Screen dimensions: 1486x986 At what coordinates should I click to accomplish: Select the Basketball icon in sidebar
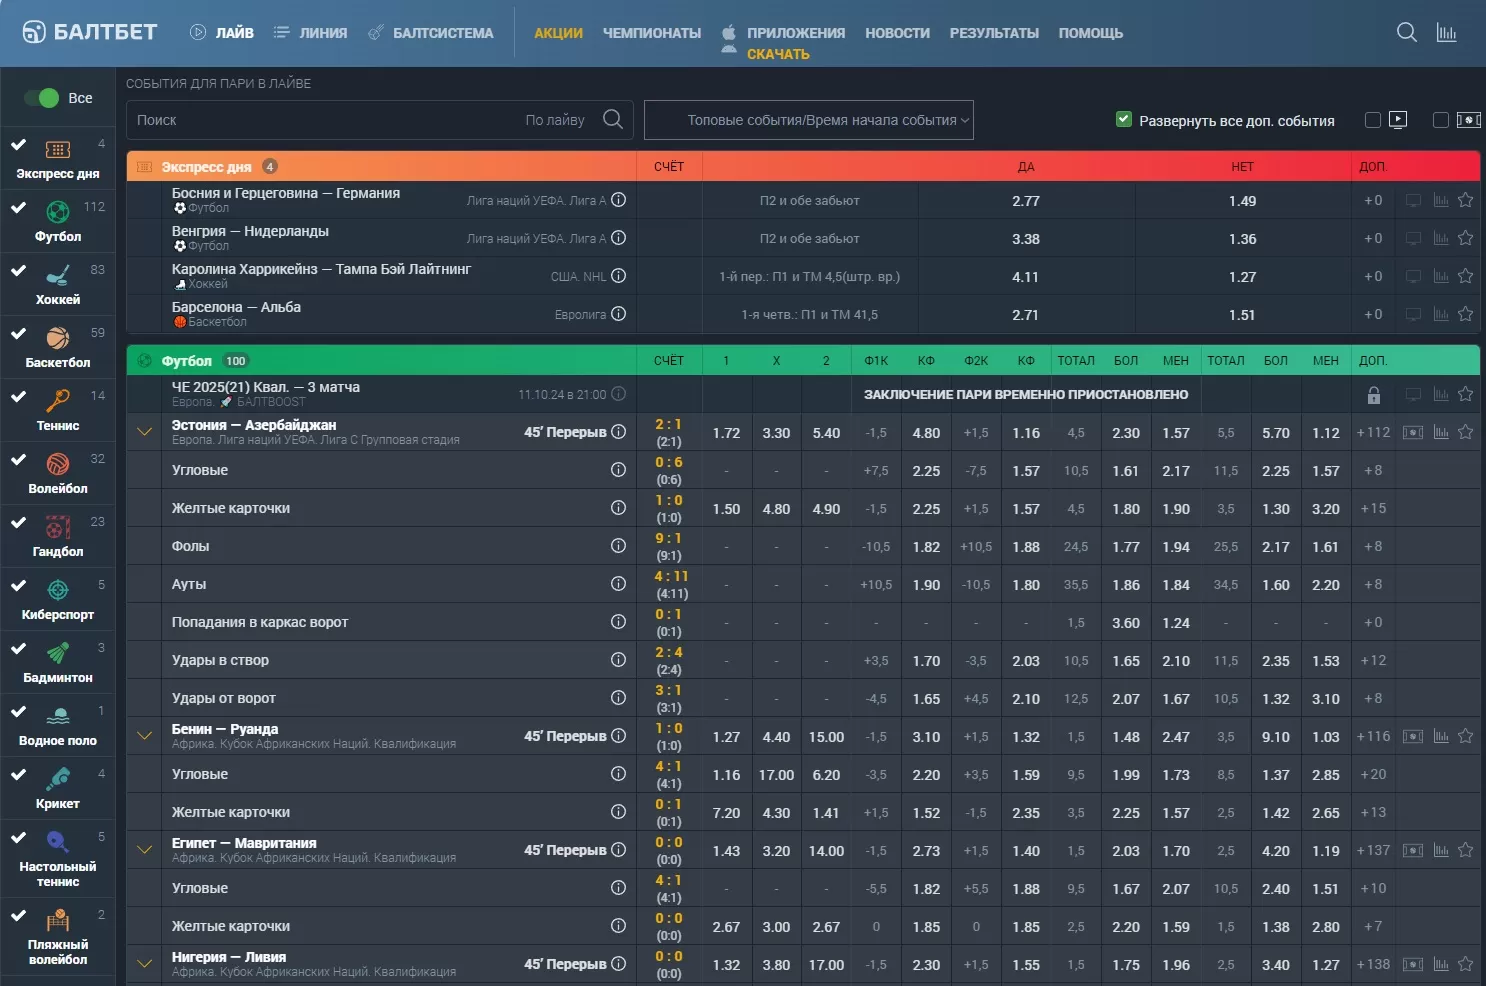(58, 338)
